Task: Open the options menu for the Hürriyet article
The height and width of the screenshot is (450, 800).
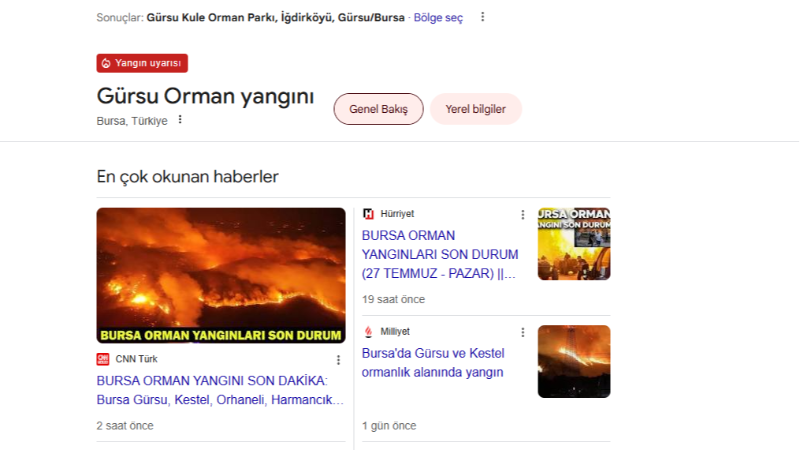Action: 522,215
